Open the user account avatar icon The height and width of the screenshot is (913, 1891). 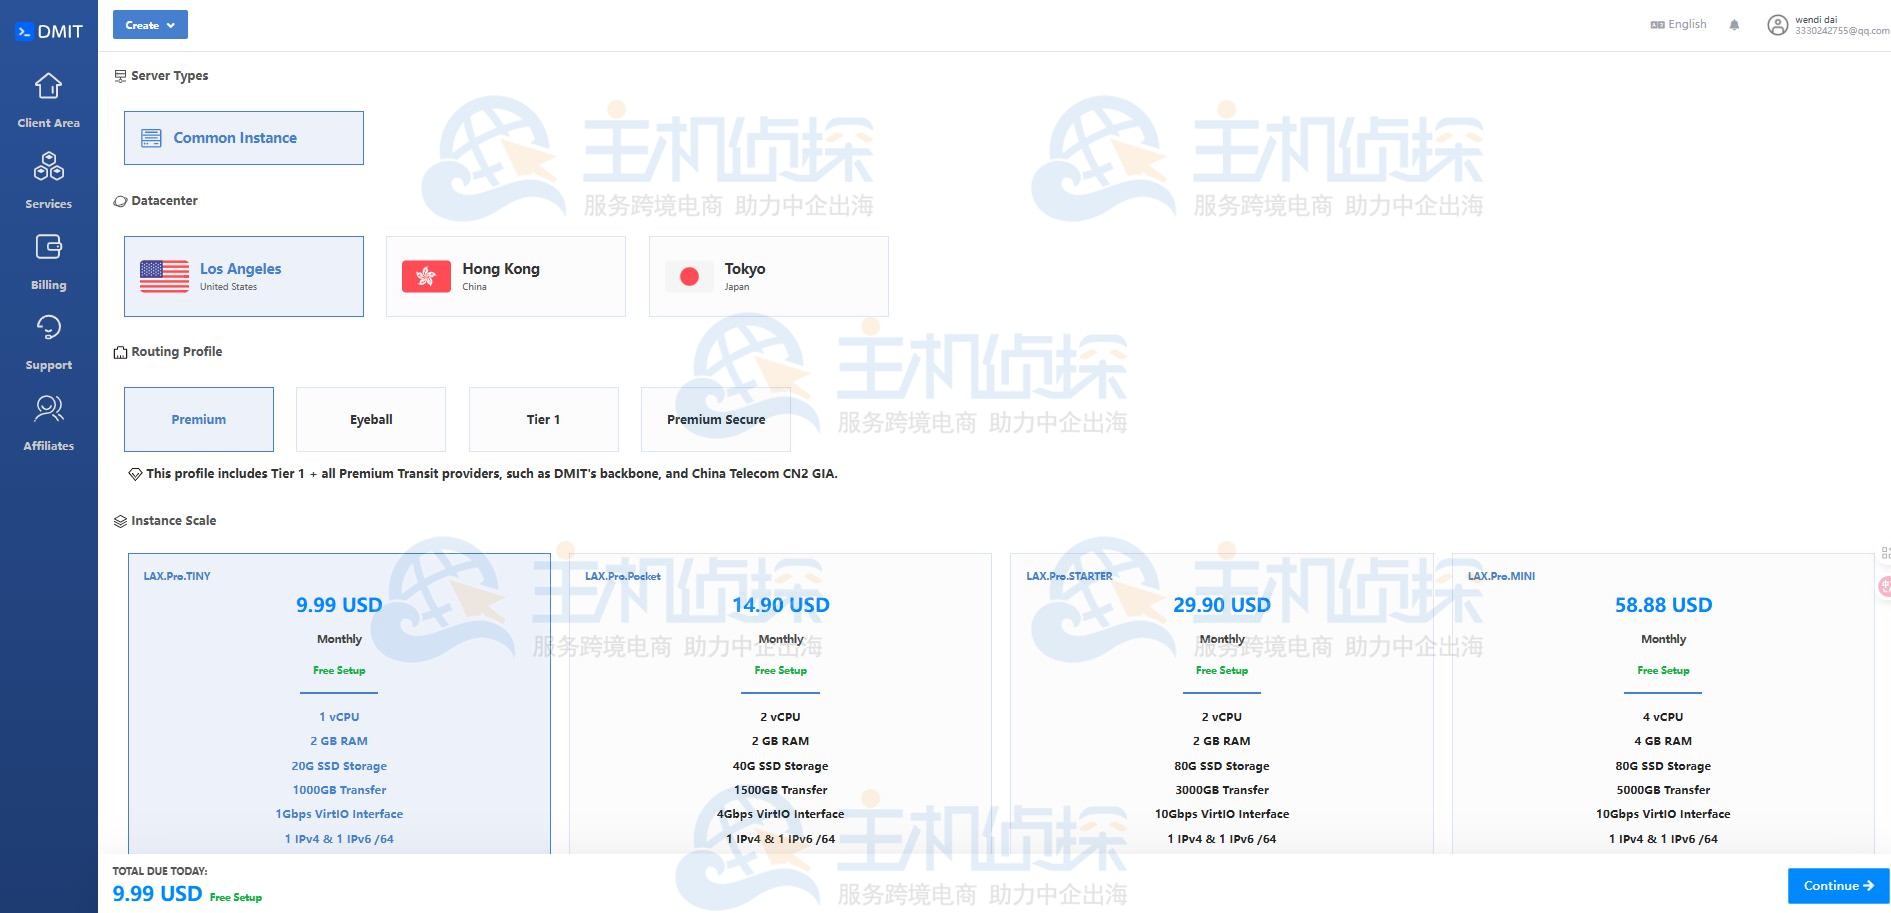tap(1777, 25)
